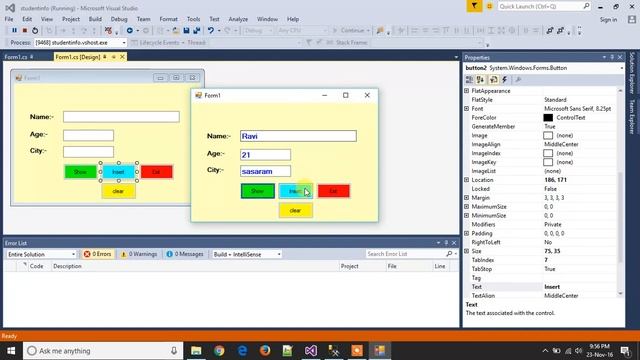This screenshot has width=640, height=360.
Task: Pause debugging with the Break All icon
Action: point(14,30)
